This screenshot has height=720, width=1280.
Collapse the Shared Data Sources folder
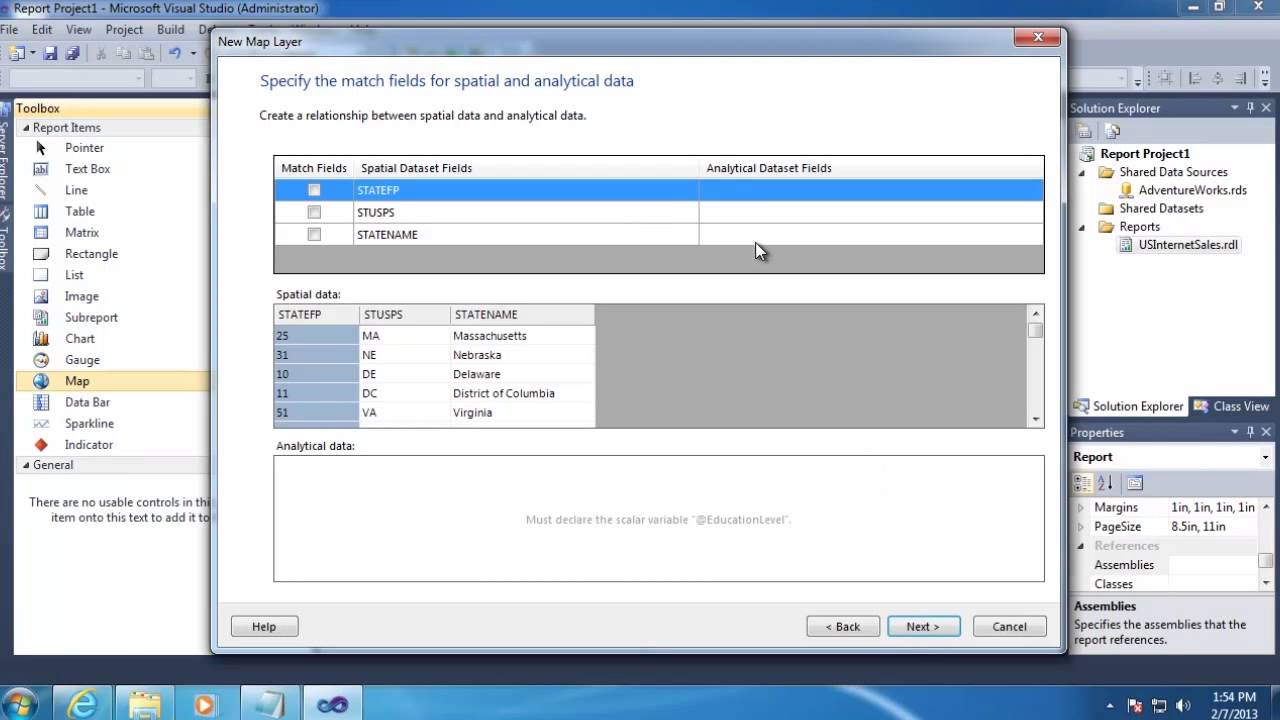coord(1082,172)
